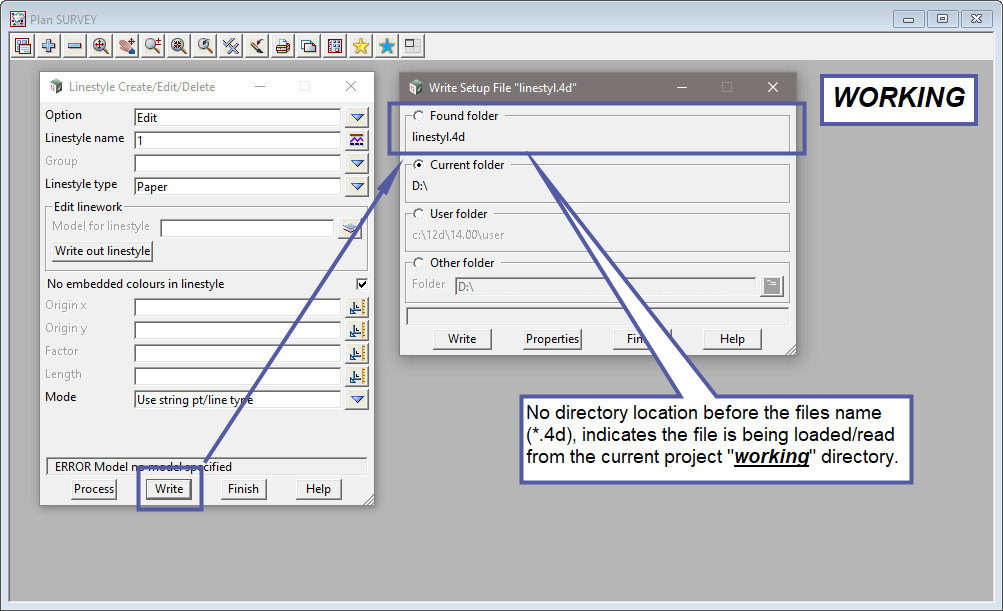Click magnifier icon with four-way arrows
The image size is (1003, 611).
coord(101,46)
